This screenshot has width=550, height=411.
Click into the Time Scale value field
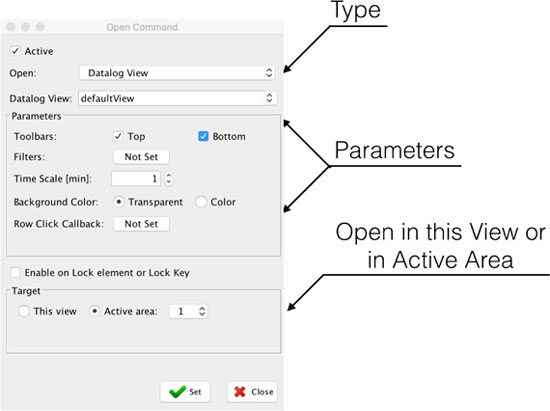136,178
